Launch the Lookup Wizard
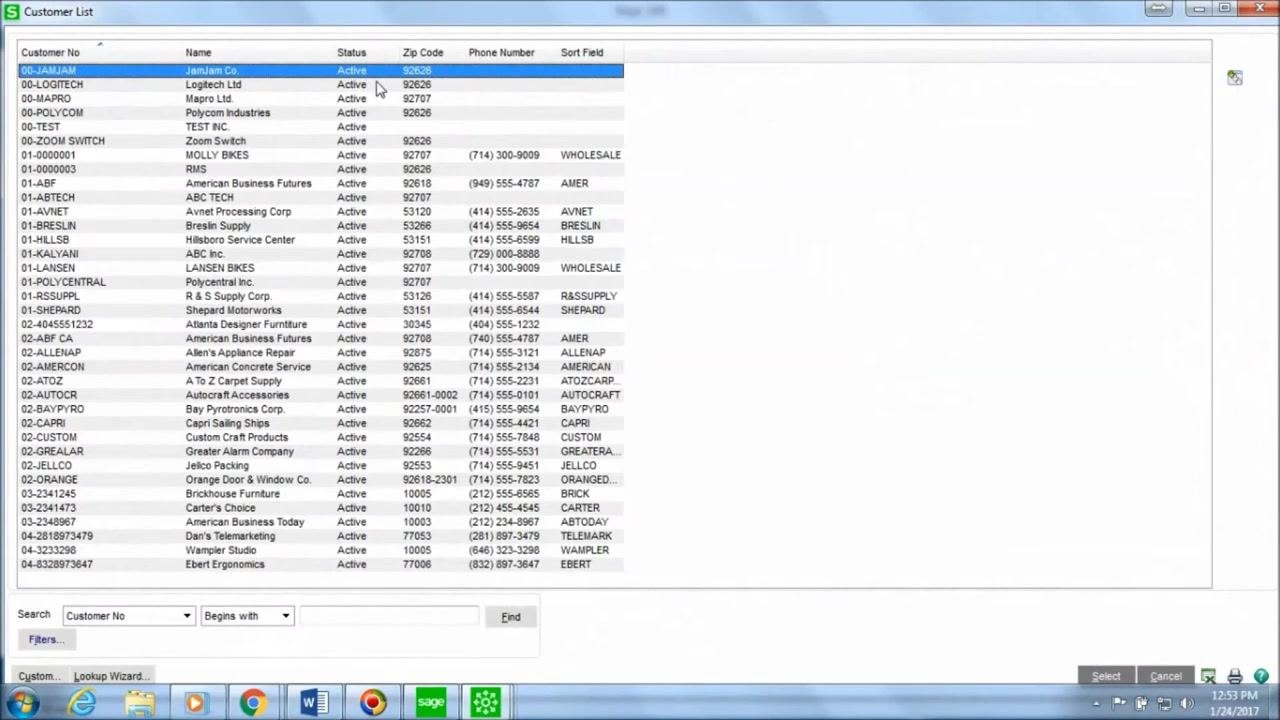The width and height of the screenshot is (1280, 720). 111,676
